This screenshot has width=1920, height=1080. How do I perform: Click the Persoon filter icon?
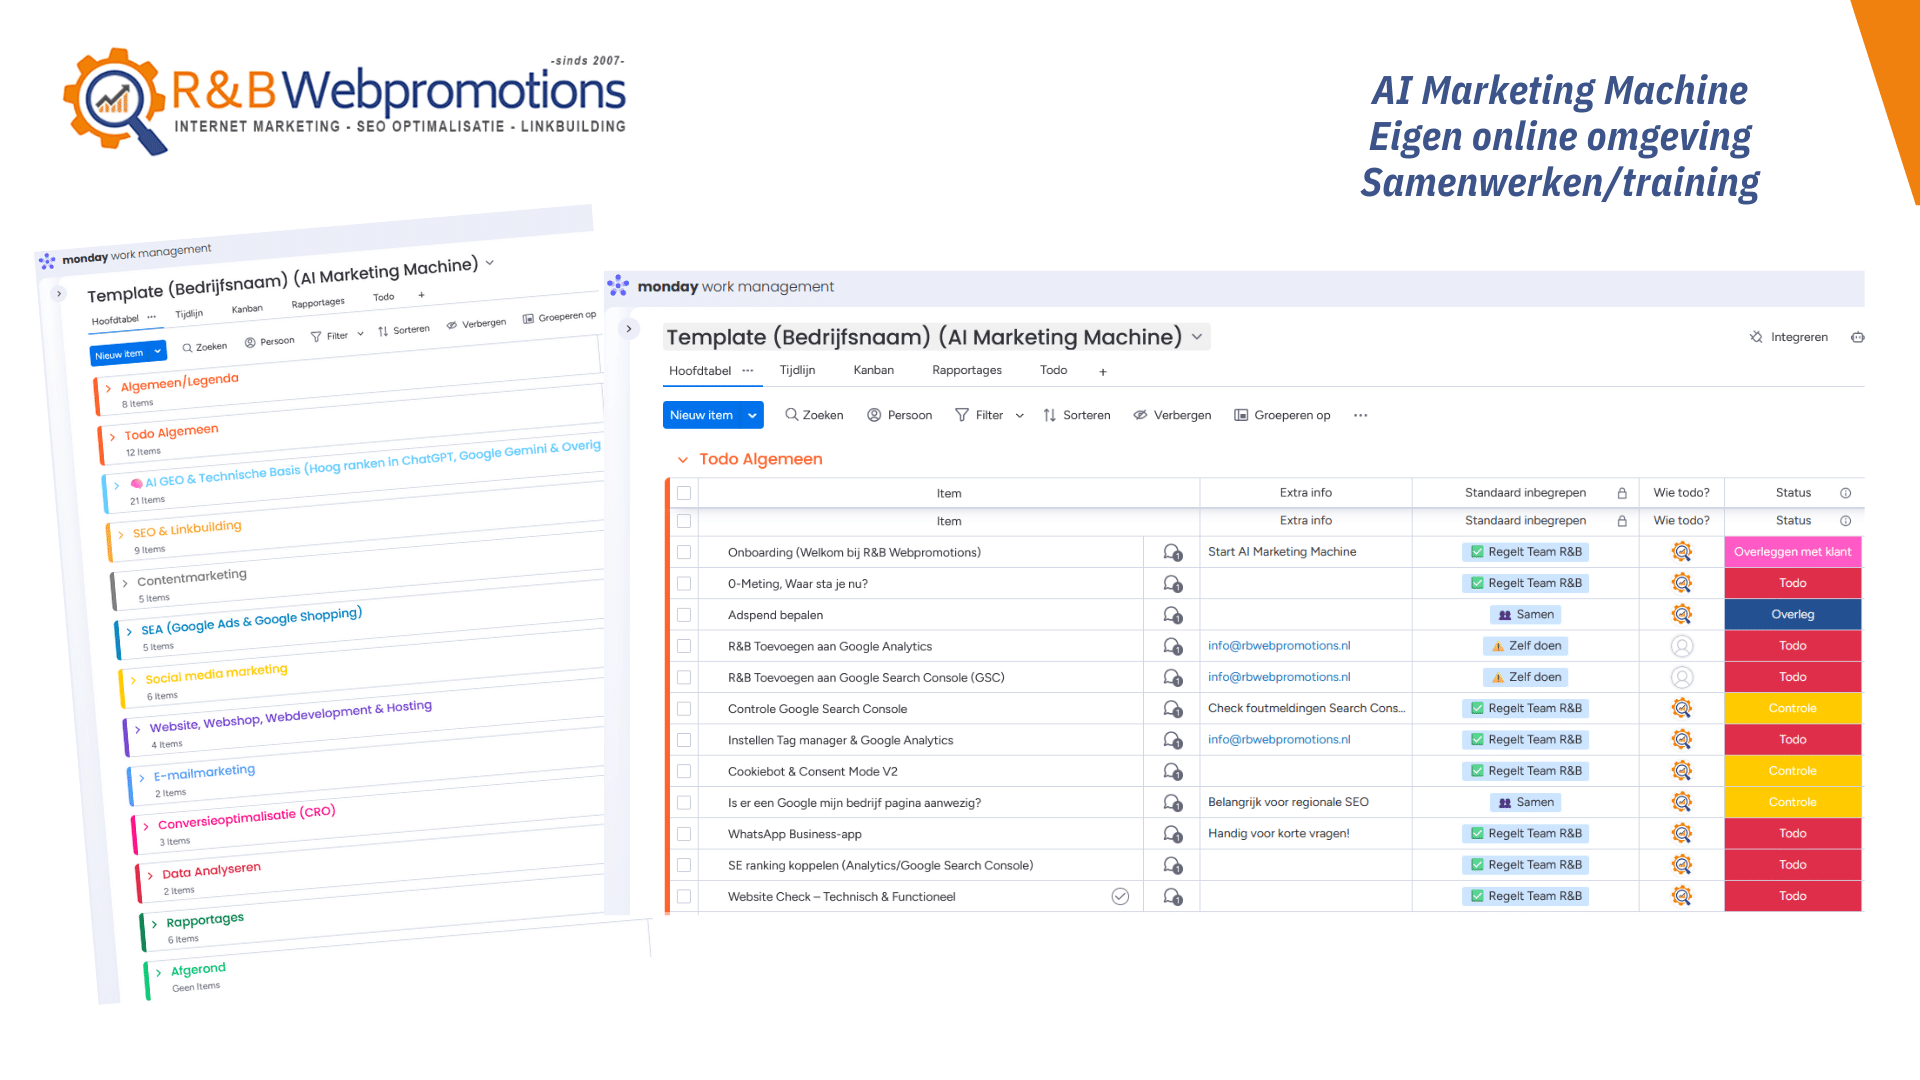874,415
